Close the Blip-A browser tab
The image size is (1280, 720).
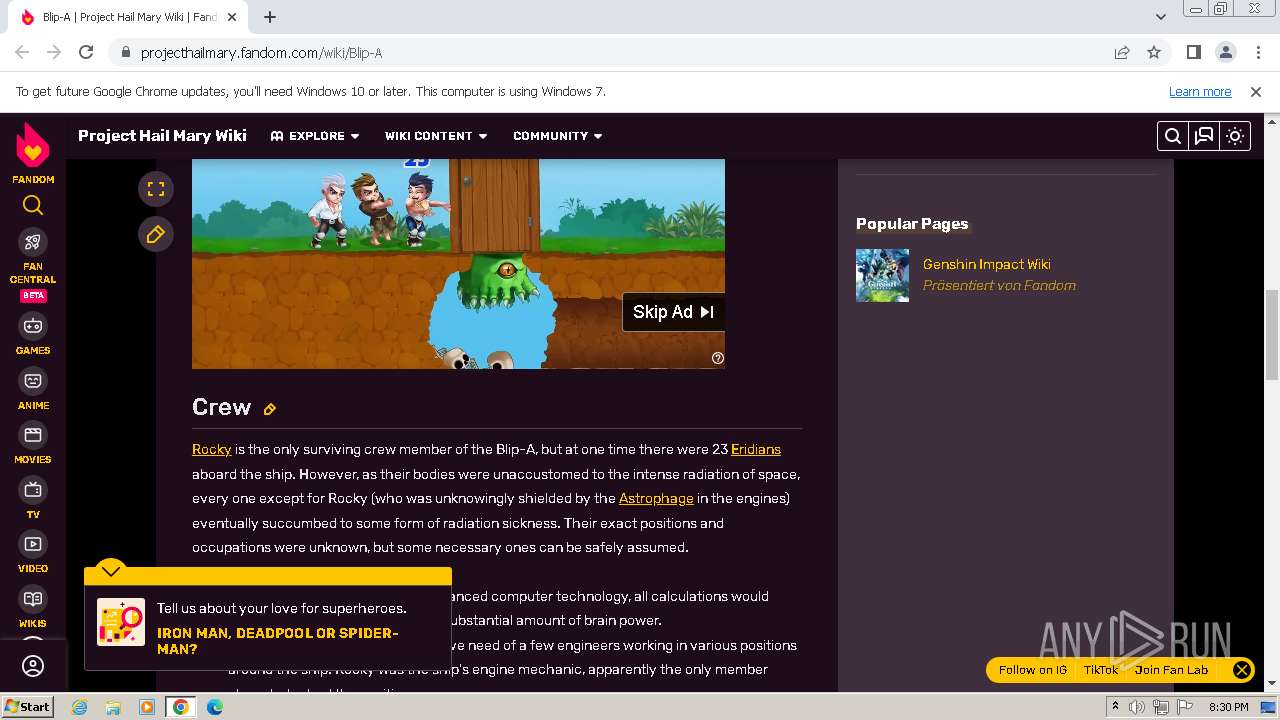233,17
